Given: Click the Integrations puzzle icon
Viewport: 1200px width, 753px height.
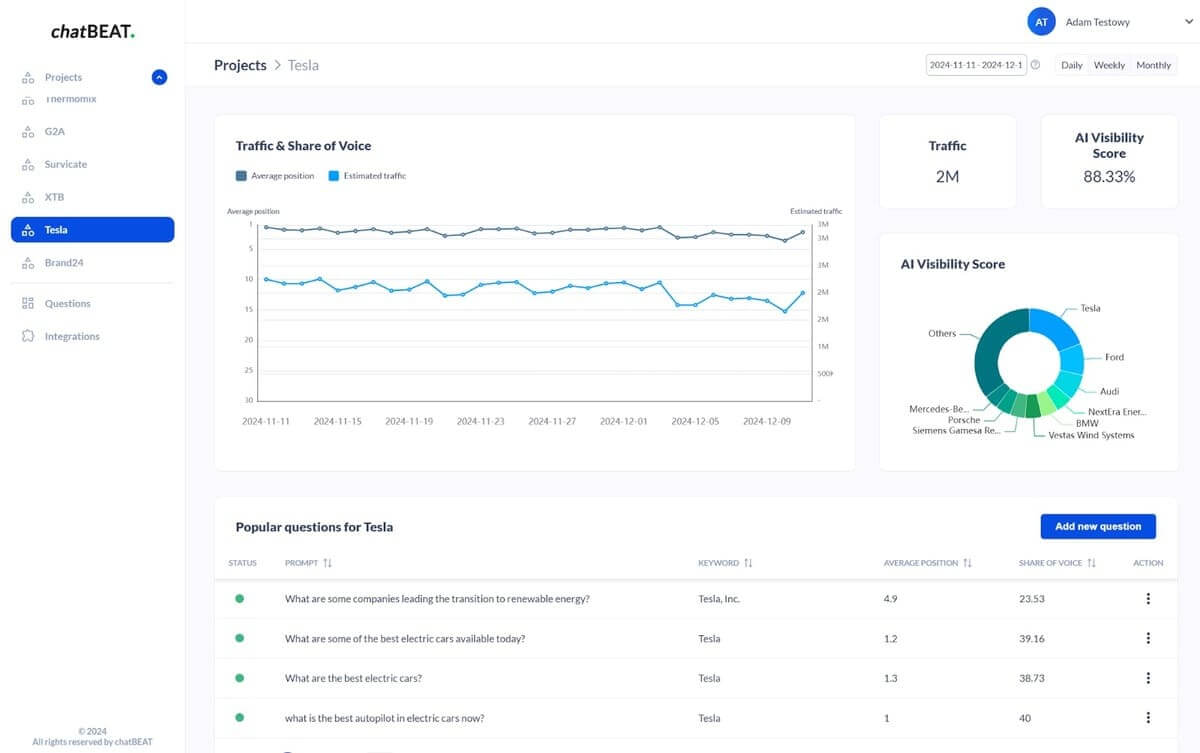Looking at the screenshot, I should (28, 336).
